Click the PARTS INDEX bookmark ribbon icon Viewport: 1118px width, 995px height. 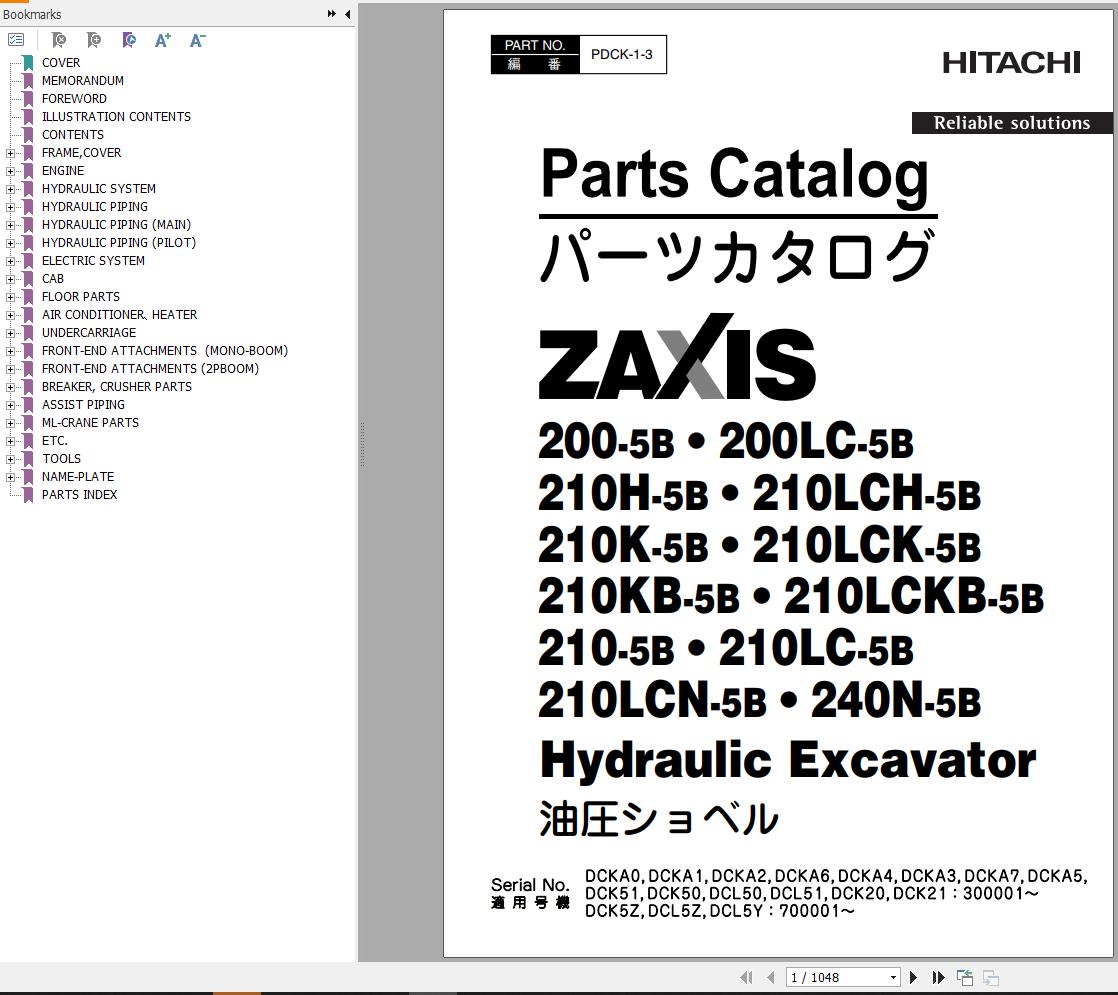(x=29, y=495)
